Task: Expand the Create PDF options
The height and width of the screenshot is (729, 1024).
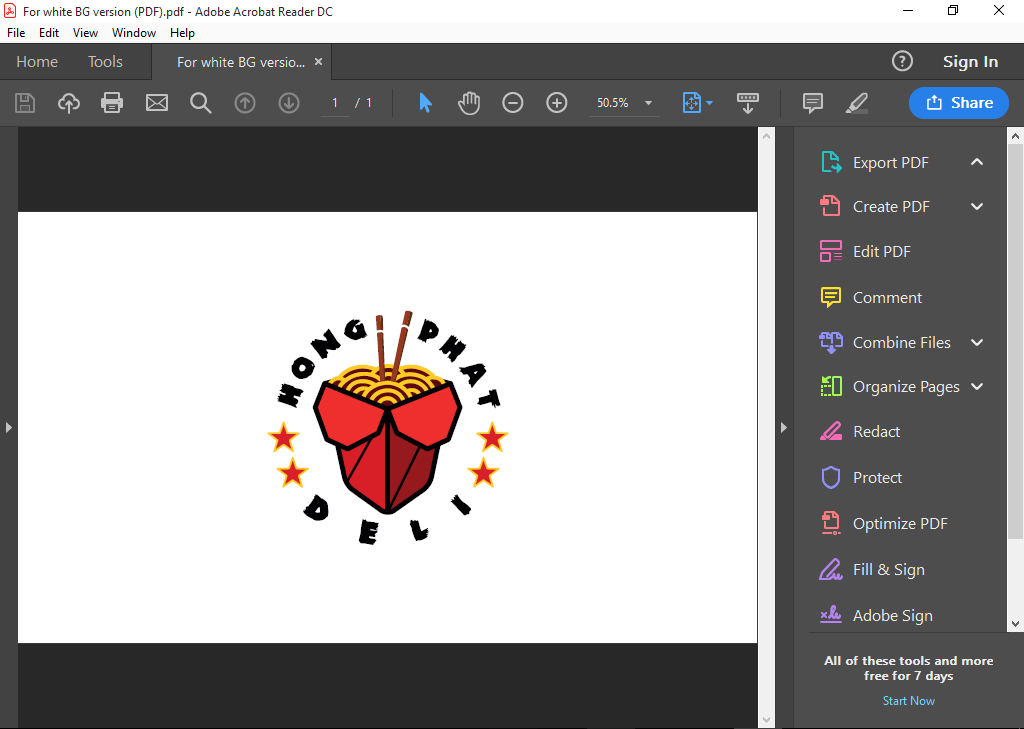Action: (977, 207)
